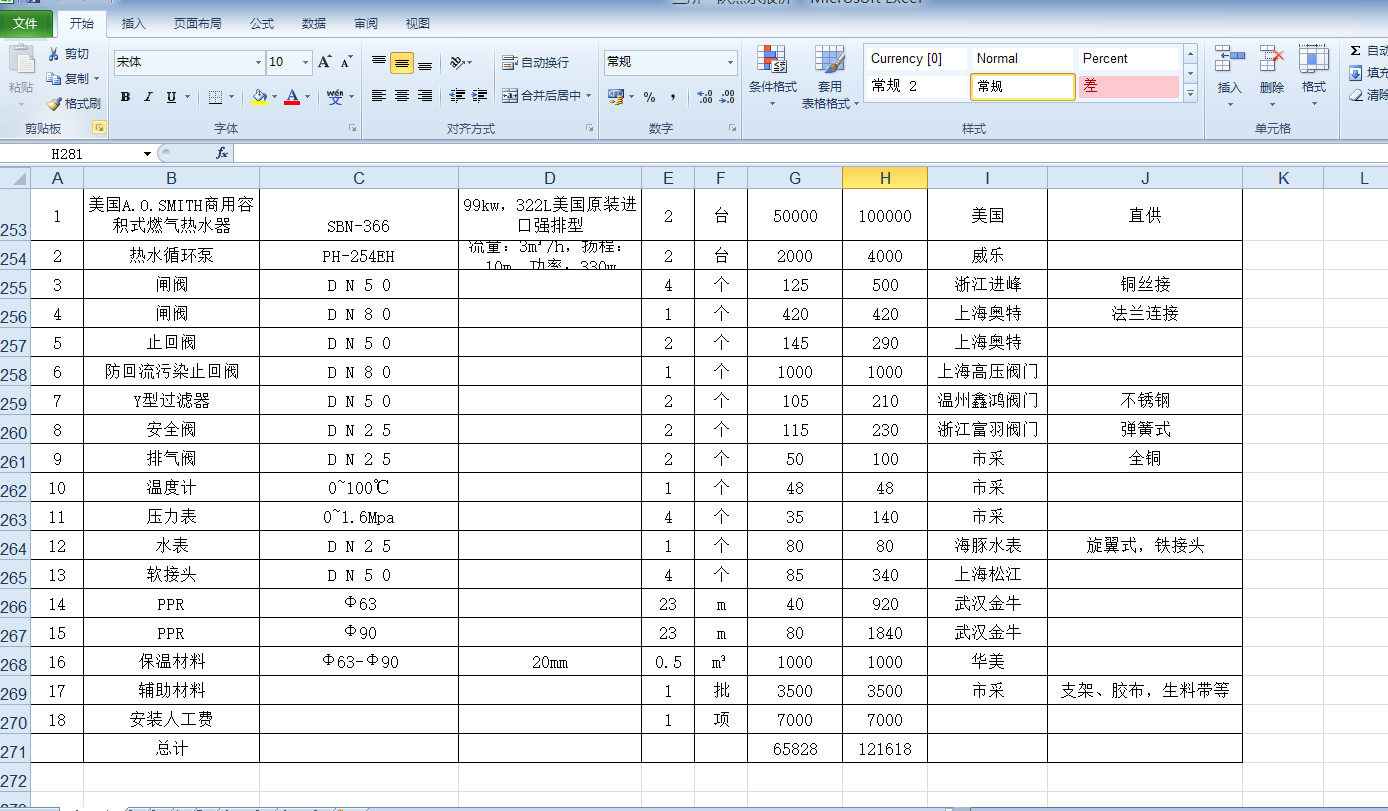This screenshot has width=1388, height=811.
Task: Switch to 公式 Formulas tab
Action: [262, 23]
